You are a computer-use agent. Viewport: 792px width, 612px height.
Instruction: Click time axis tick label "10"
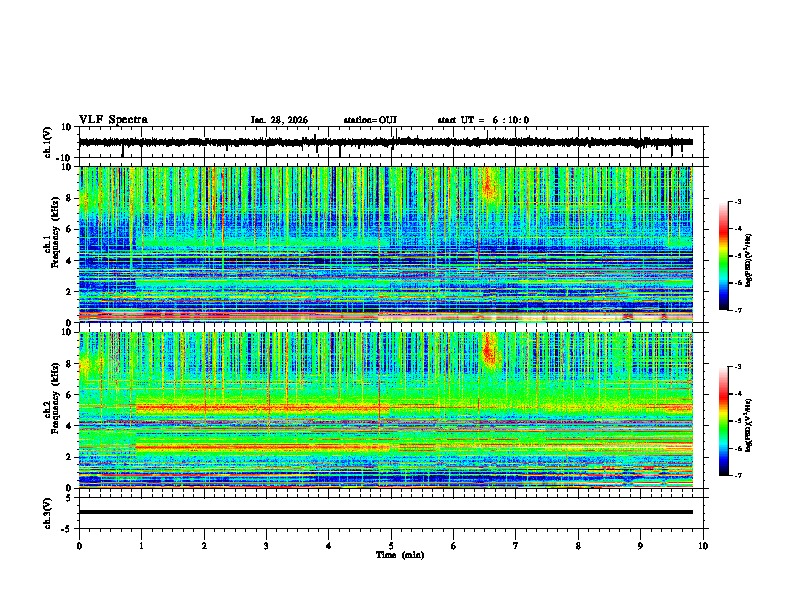coord(703,546)
